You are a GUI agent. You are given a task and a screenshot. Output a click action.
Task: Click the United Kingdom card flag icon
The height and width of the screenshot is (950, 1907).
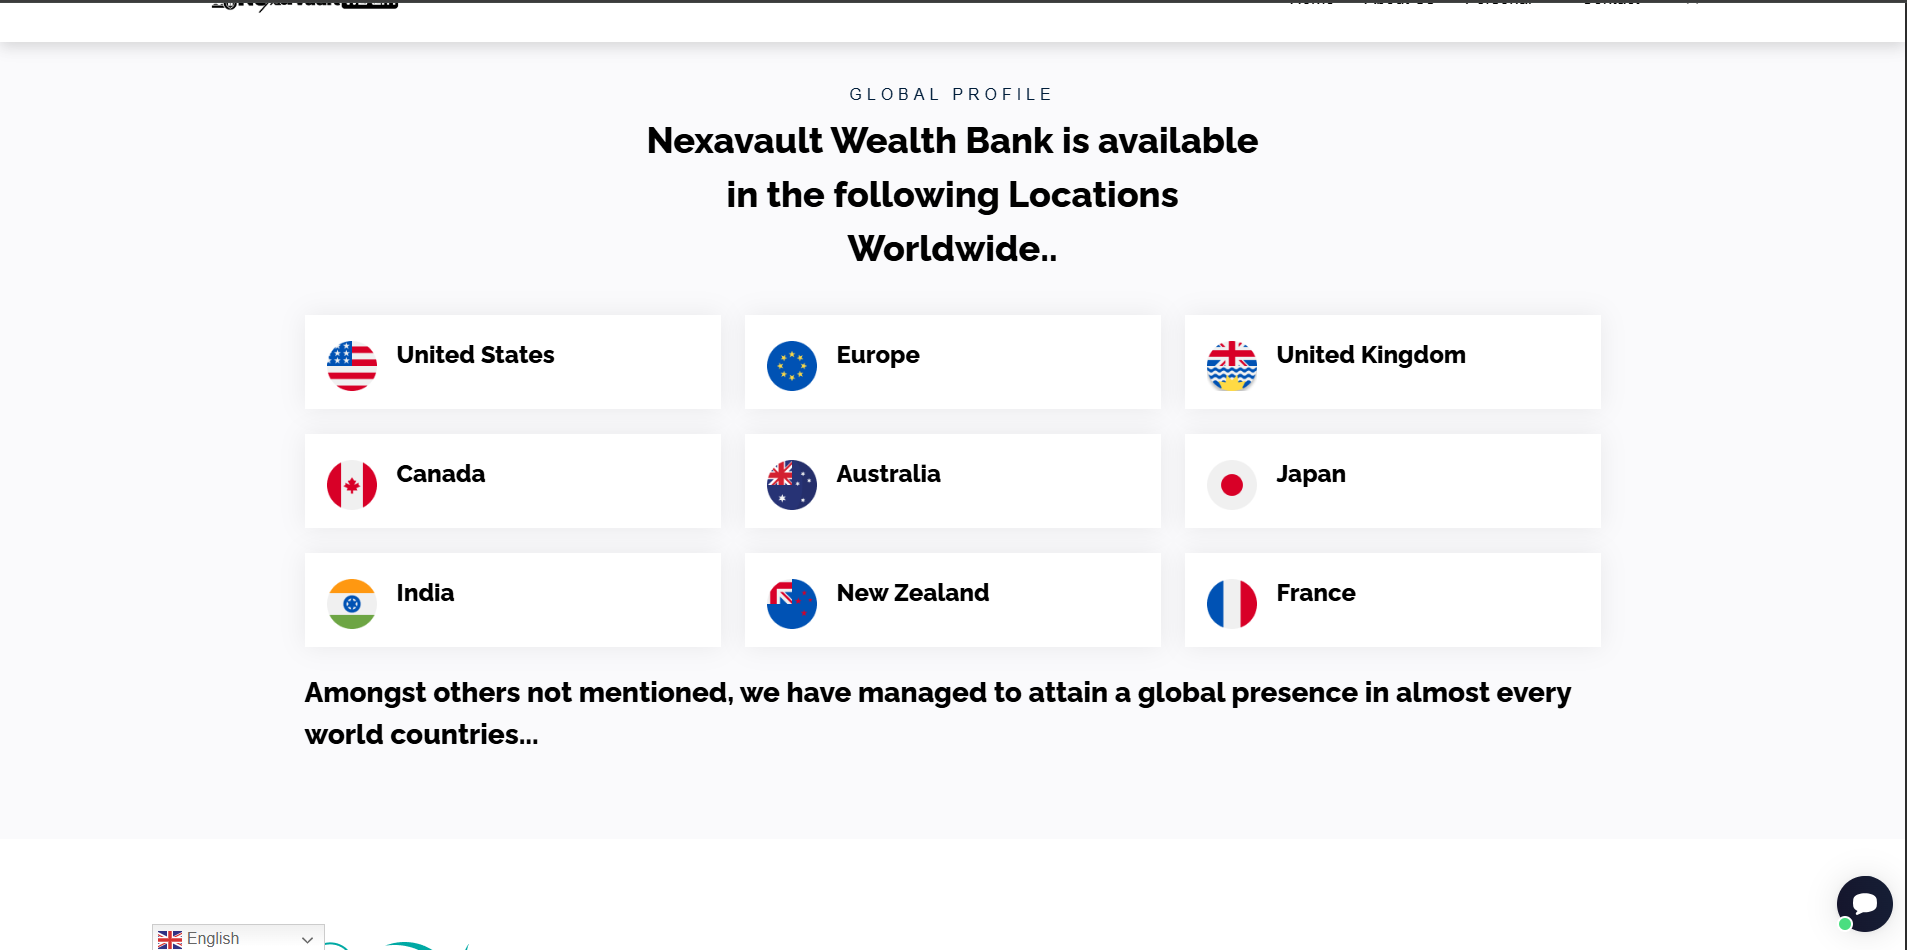(1232, 366)
